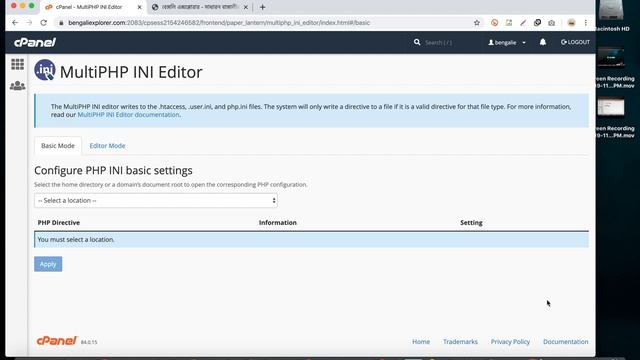Click the 'You must select a location.' message
640x360 pixels.
click(x=76, y=240)
